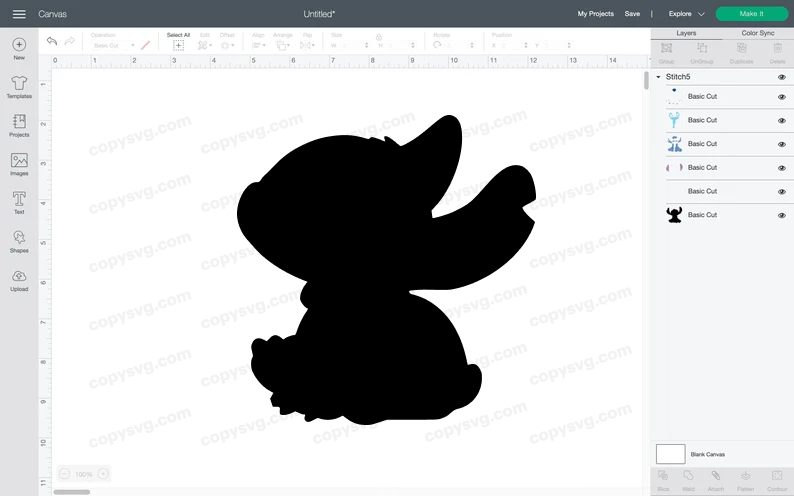The width and height of the screenshot is (794, 496).
Task: Click the 100% zoom level label
Action: click(84, 474)
